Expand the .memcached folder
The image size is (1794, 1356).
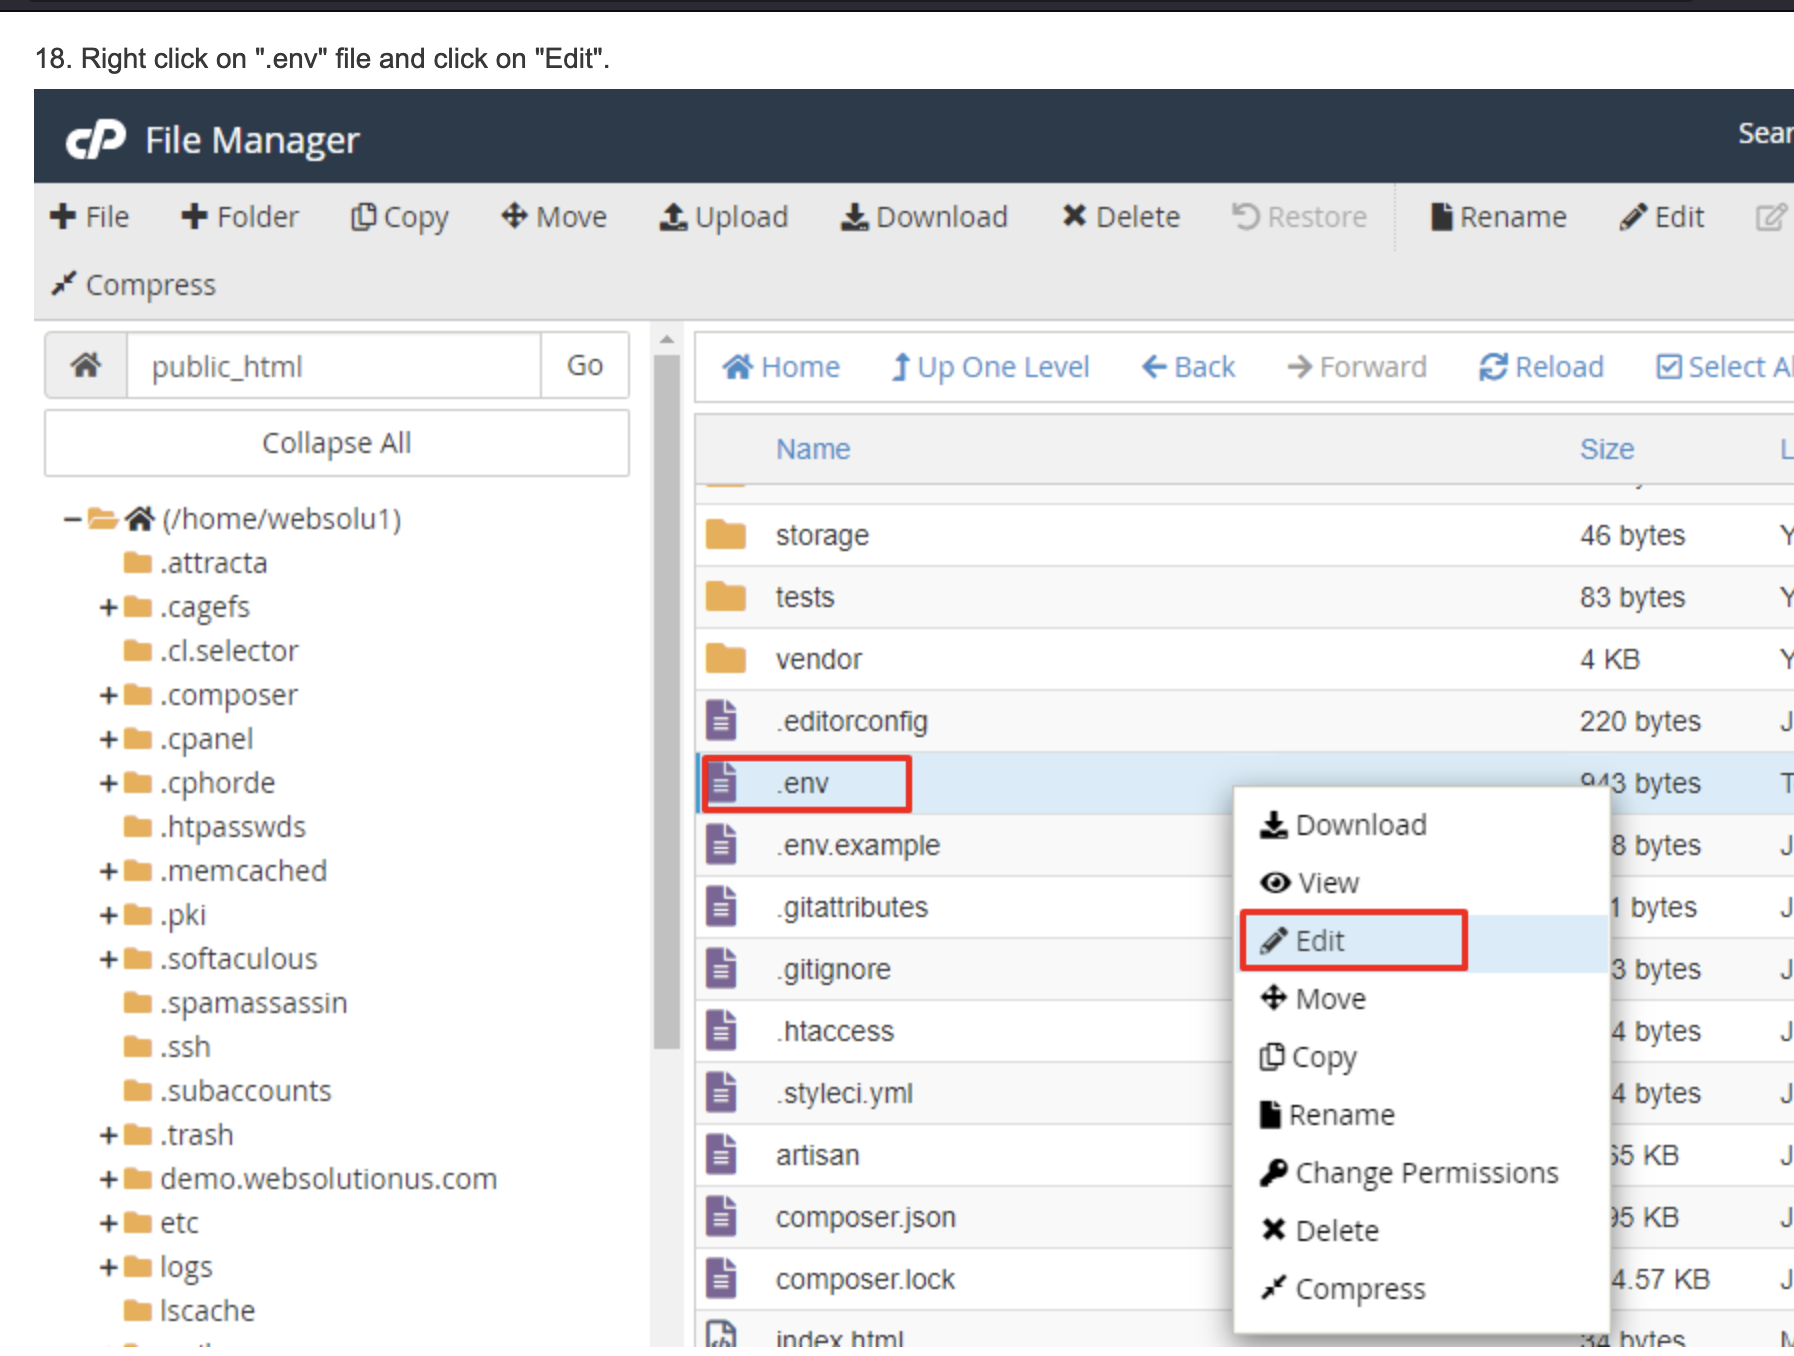click(x=109, y=871)
